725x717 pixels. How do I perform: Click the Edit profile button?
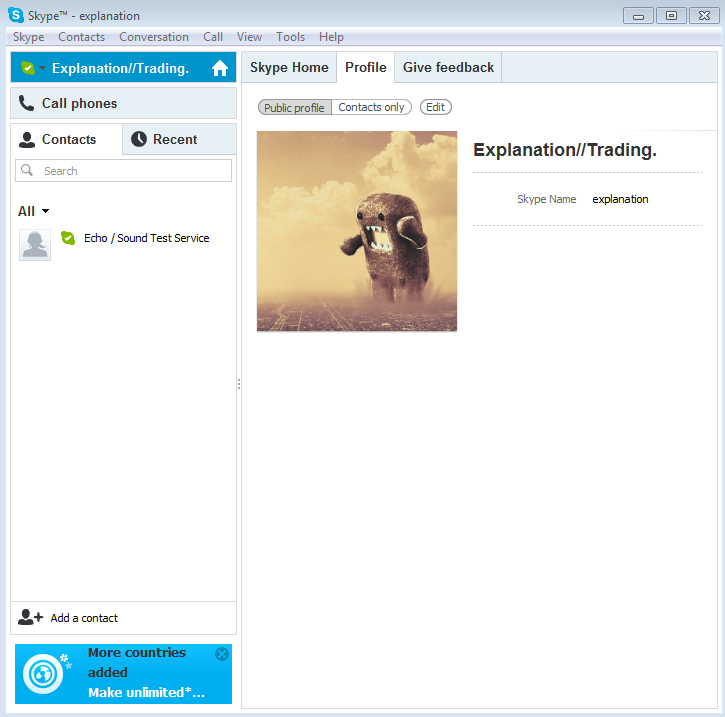click(436, 107)
